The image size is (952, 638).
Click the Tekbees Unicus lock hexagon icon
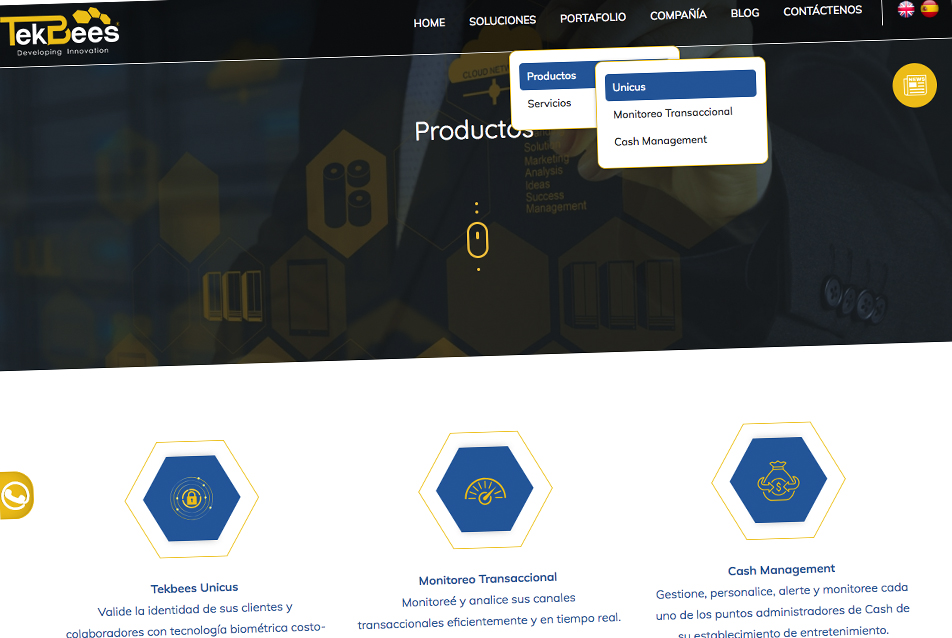(191, 498)
